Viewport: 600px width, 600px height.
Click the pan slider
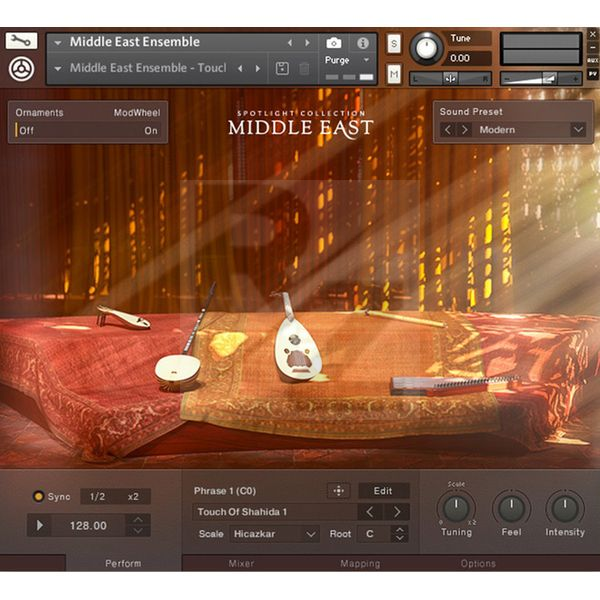[450, 78]
